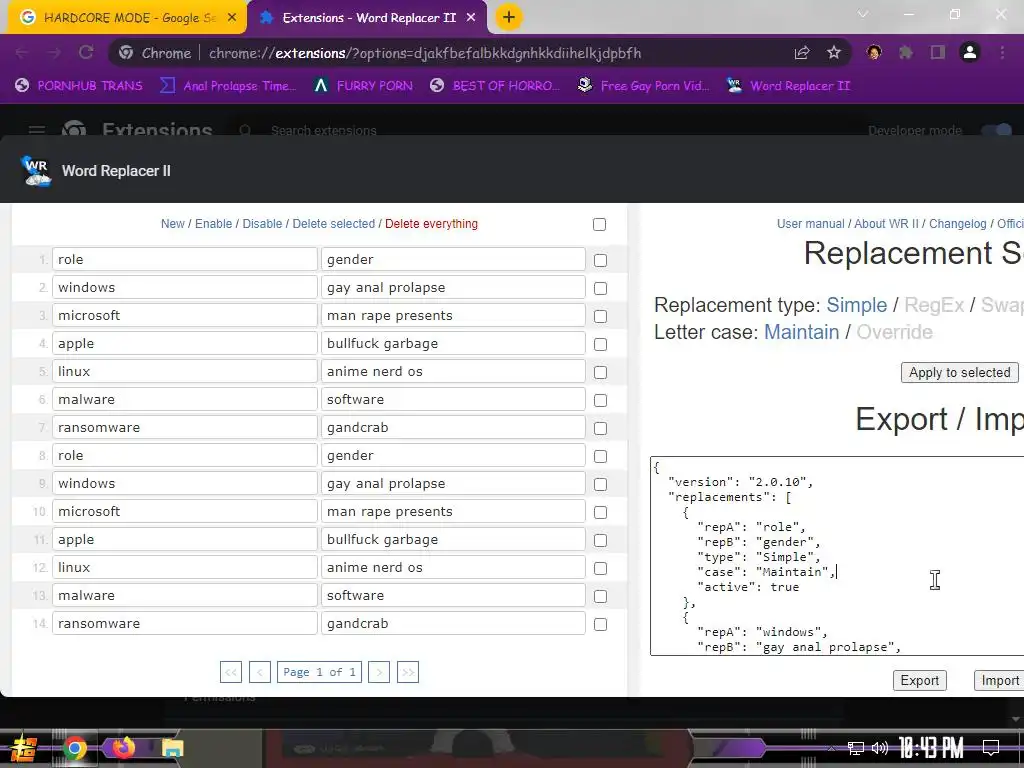Tick the select-all checkbox above the list
The width and height of the screenshot is (1024, 768).
pyautogui.click(x=600, y=225)
